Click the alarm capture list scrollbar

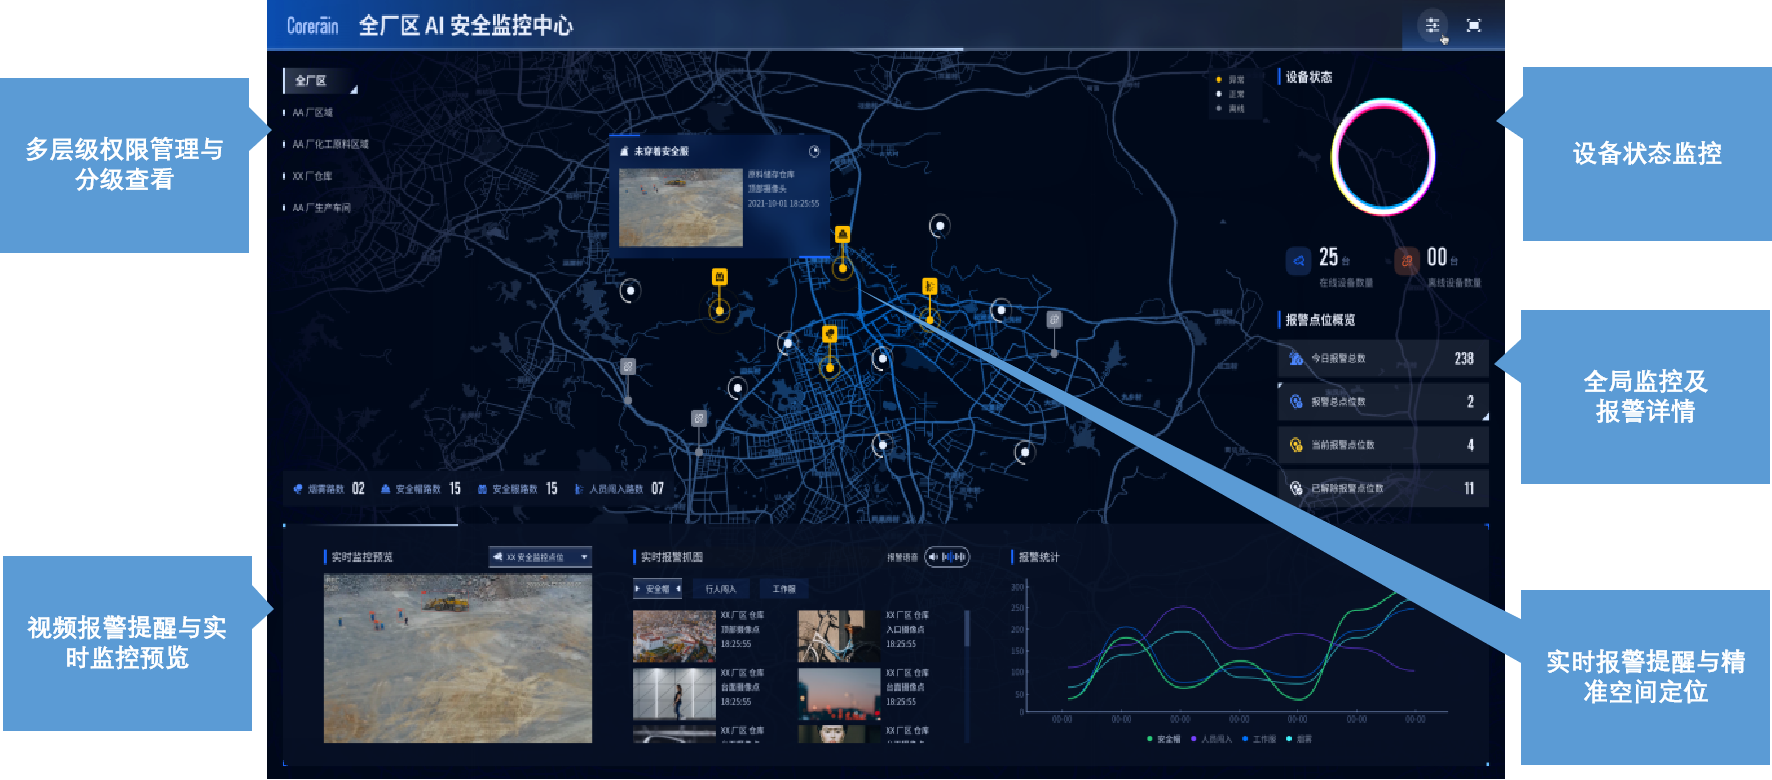(966, 630)
